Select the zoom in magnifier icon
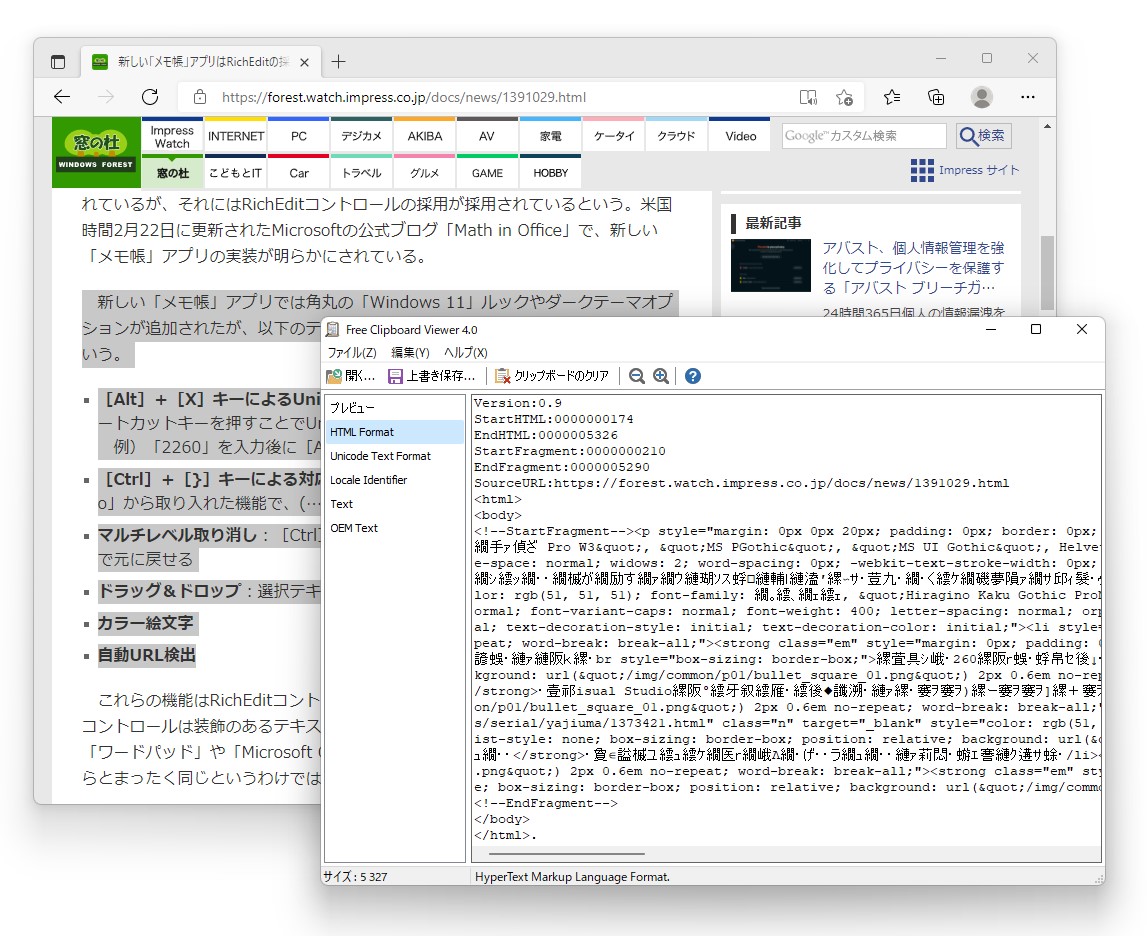This screenshot has height=936, width=1147. (661, 376)
